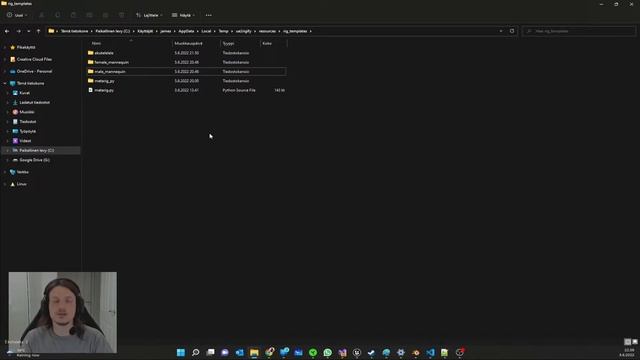Select Kuvat in the navigation pane
This screenshot has width=640, height=360.
click(24, 93)
